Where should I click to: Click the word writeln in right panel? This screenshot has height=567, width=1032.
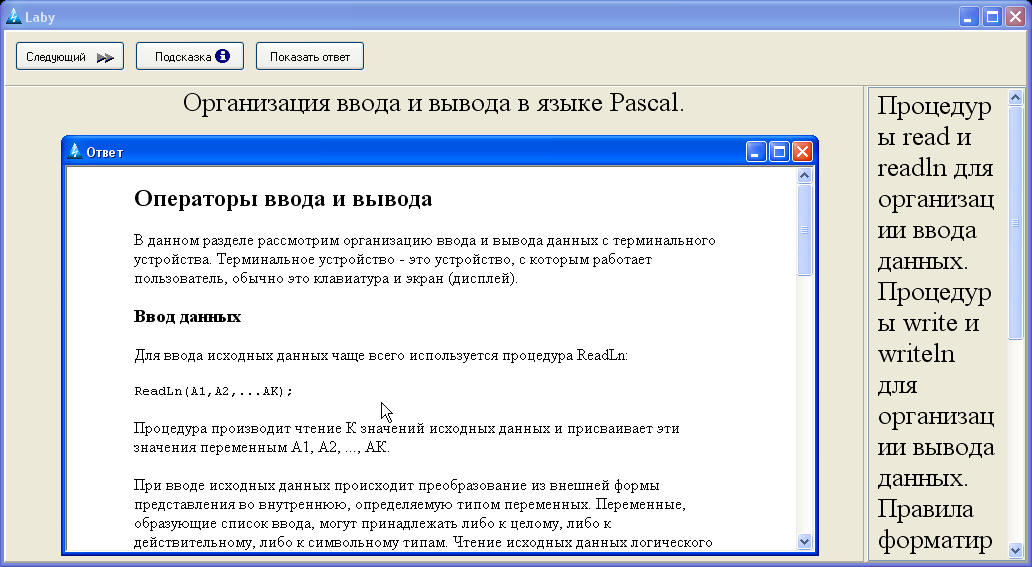click(916, 354)
